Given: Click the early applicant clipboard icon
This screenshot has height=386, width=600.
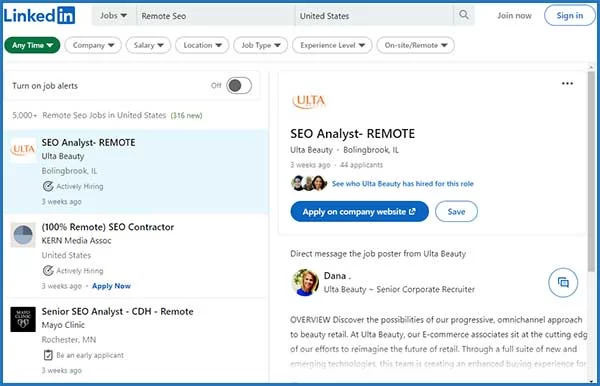Looking at the screenshot, I should 48,355.
